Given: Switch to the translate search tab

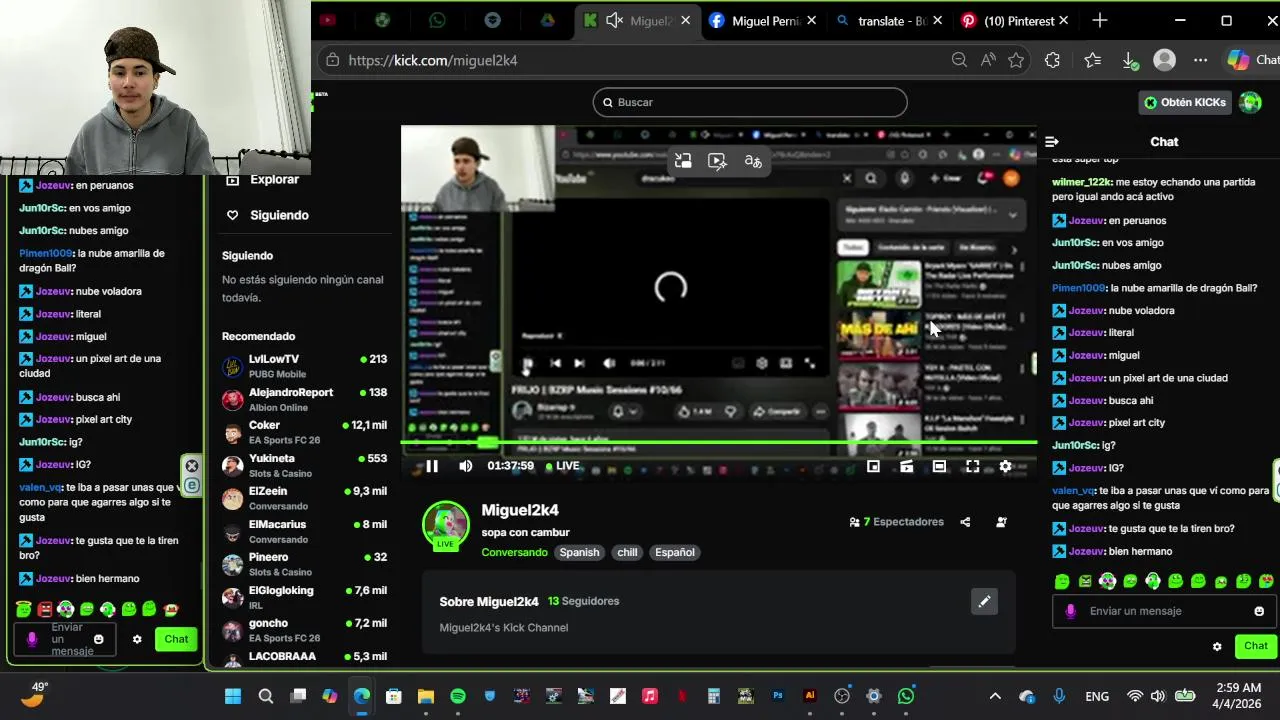Looking at the screenshot, I should 888,20.
